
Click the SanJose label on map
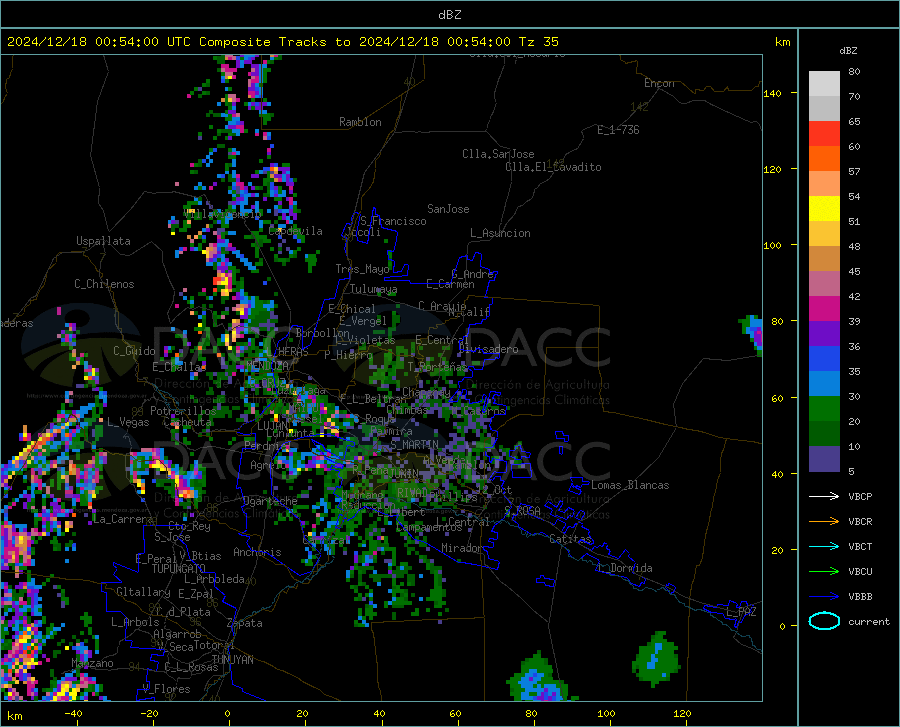[x=448, y=209]
